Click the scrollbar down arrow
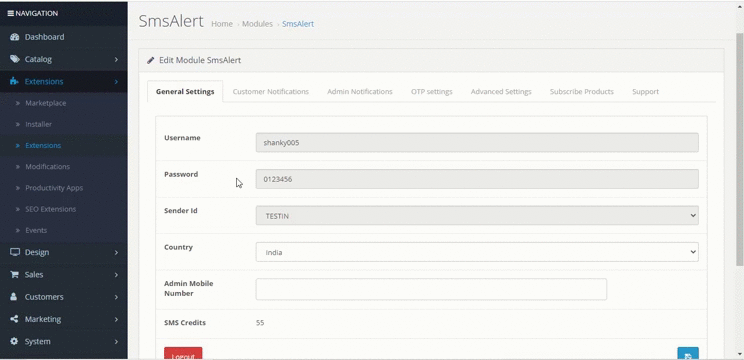 click(x=740, y=354)
